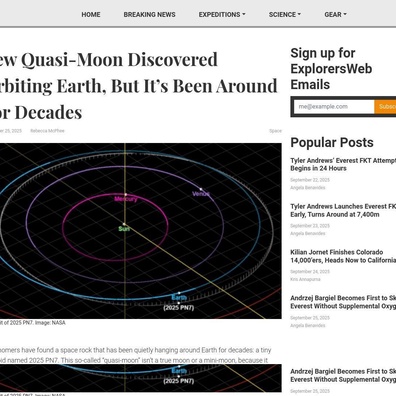Go to the HOME nav item
This screenshot has width=396, height=396.
91,15
